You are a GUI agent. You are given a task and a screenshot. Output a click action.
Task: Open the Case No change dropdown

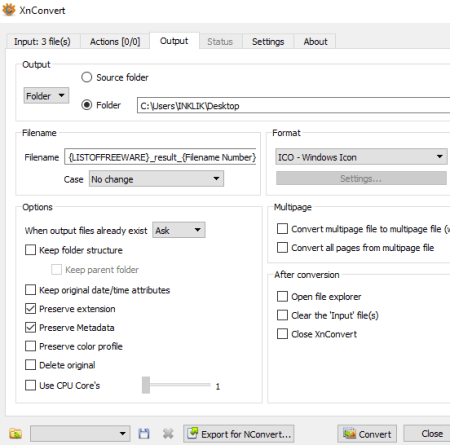tap(156, 179)
